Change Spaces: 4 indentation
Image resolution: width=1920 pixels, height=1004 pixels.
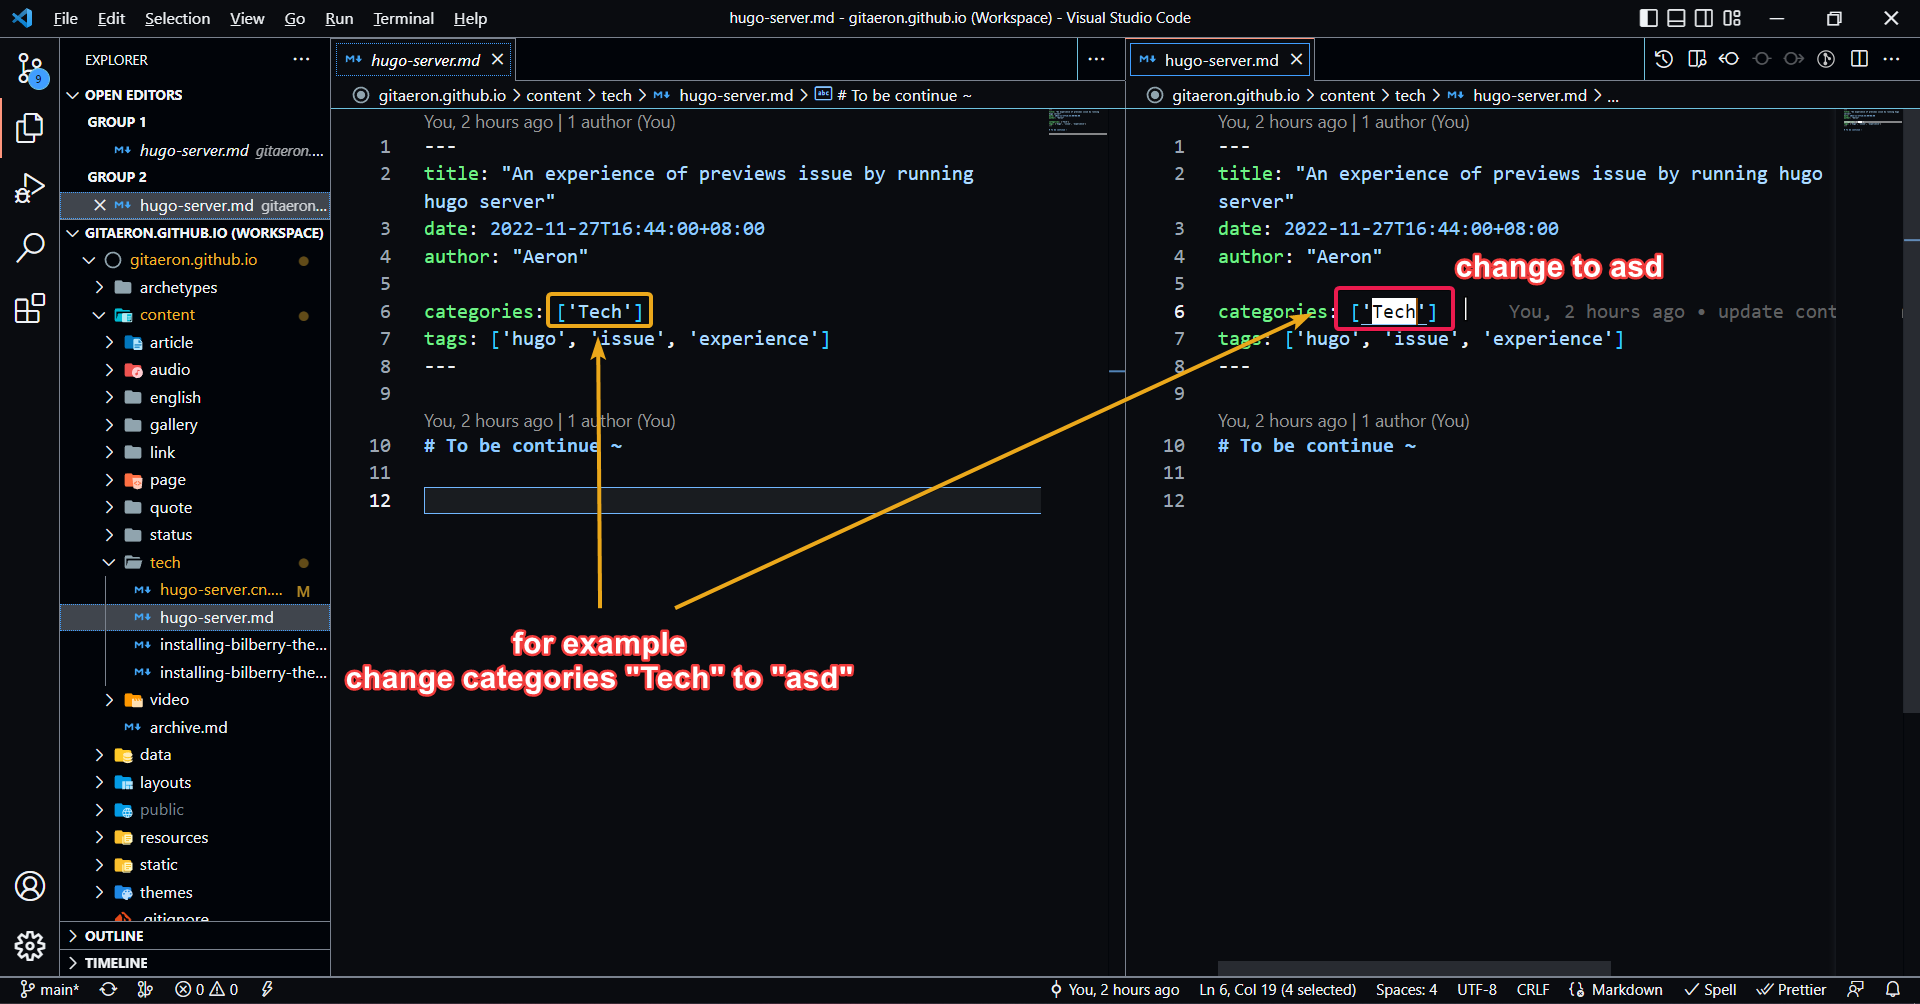click(1406, 989)
